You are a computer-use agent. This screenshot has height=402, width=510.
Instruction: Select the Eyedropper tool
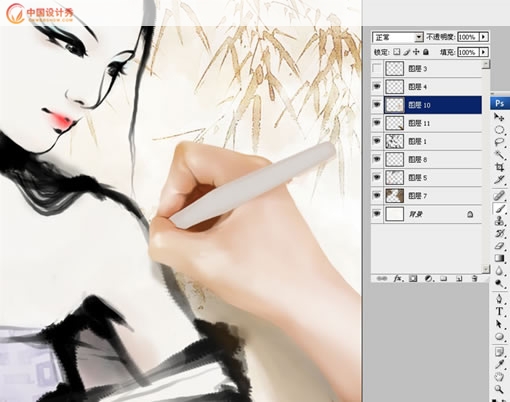click(499, 364)
